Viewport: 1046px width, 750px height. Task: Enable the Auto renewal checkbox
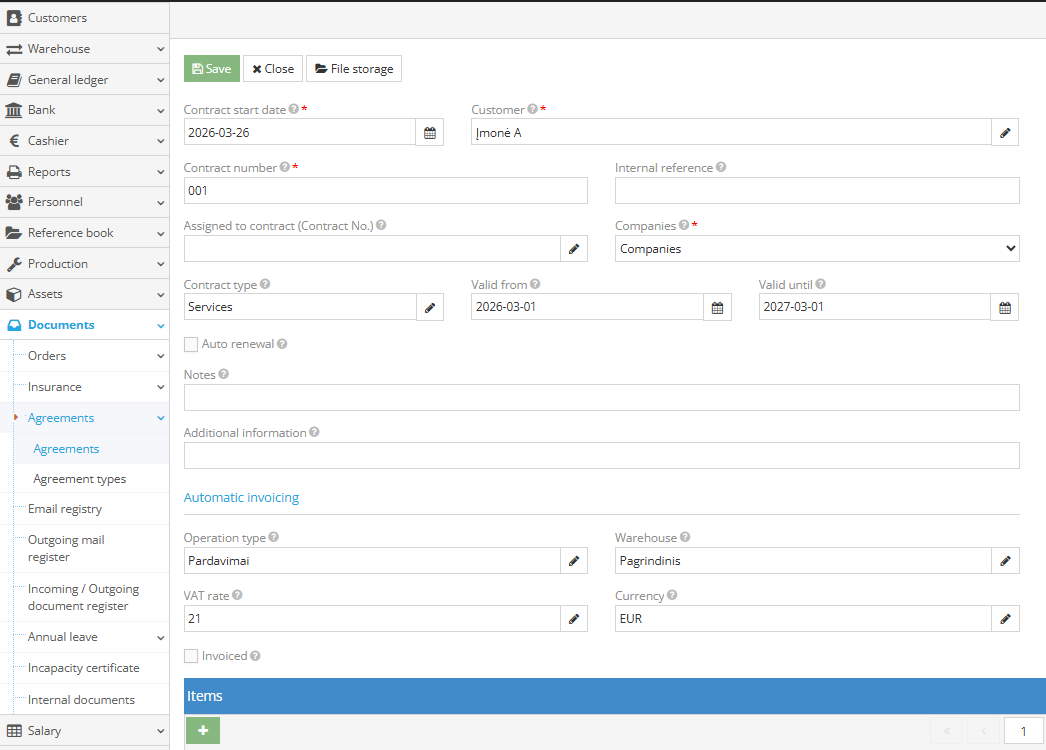[191, 344]
